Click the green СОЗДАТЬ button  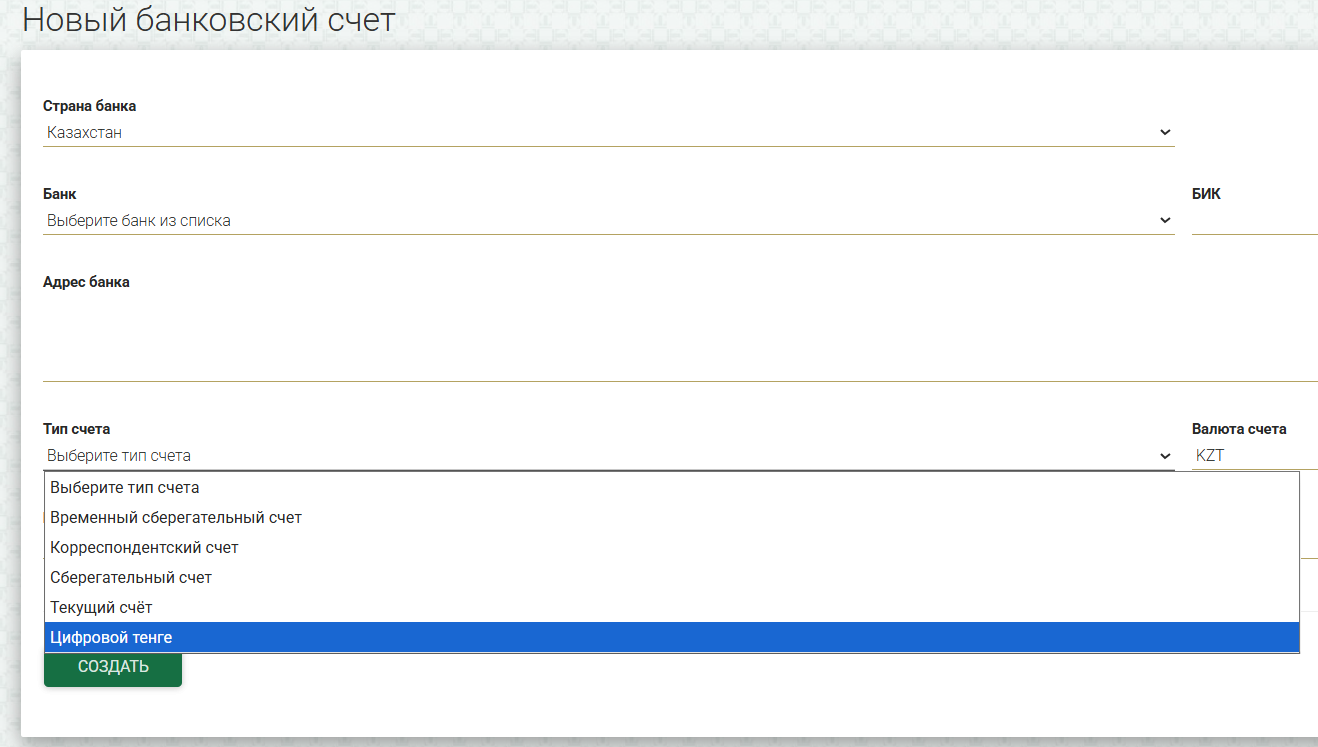click(113, 667)
